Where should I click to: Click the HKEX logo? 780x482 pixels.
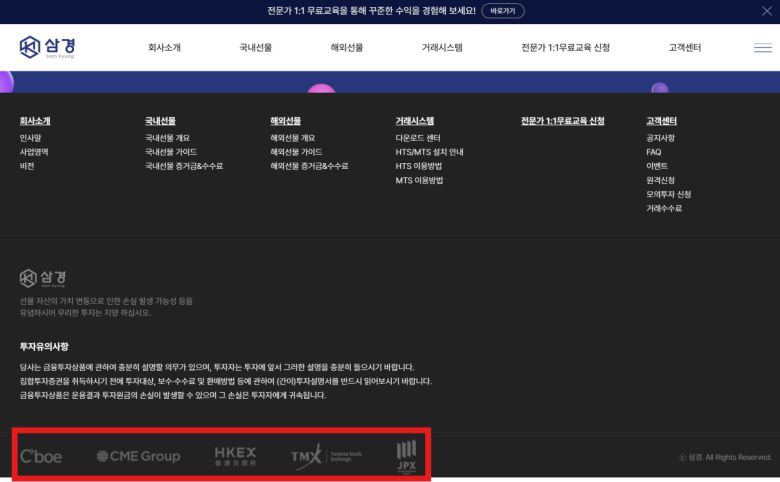[235, 456]
